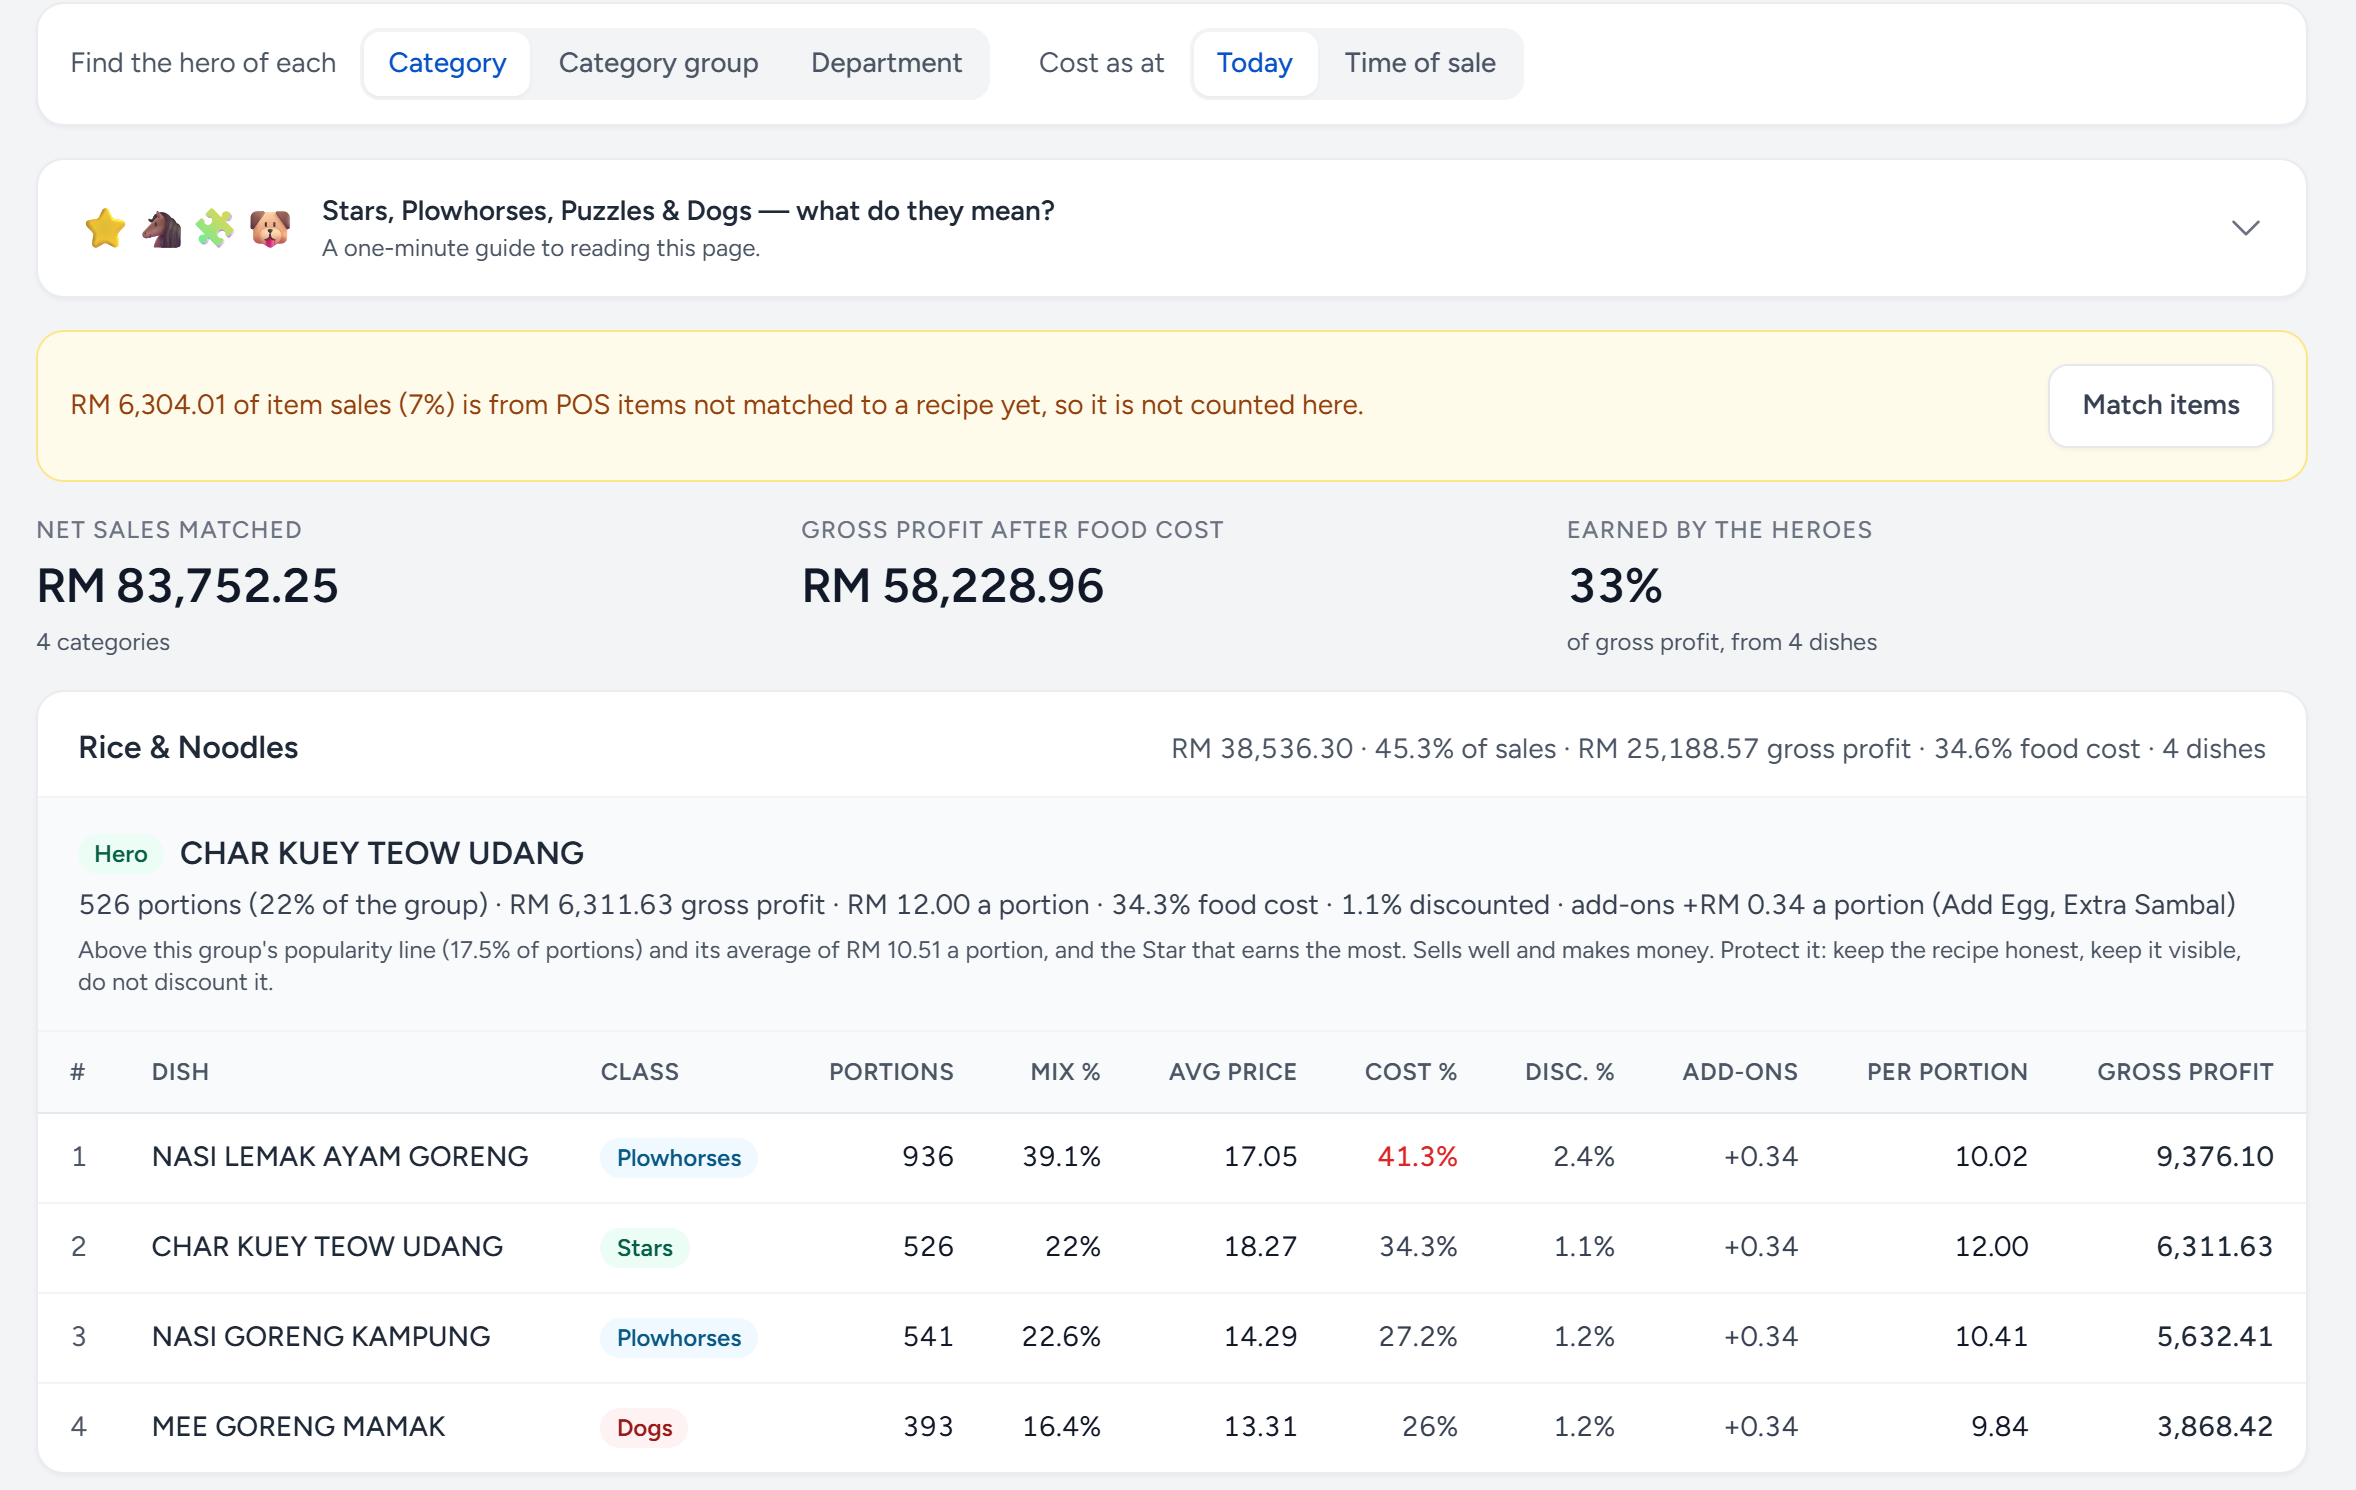This screenshot has height=1490, width=2356.
Task: Click the horse emoji icon
Action: click(160, 228)
